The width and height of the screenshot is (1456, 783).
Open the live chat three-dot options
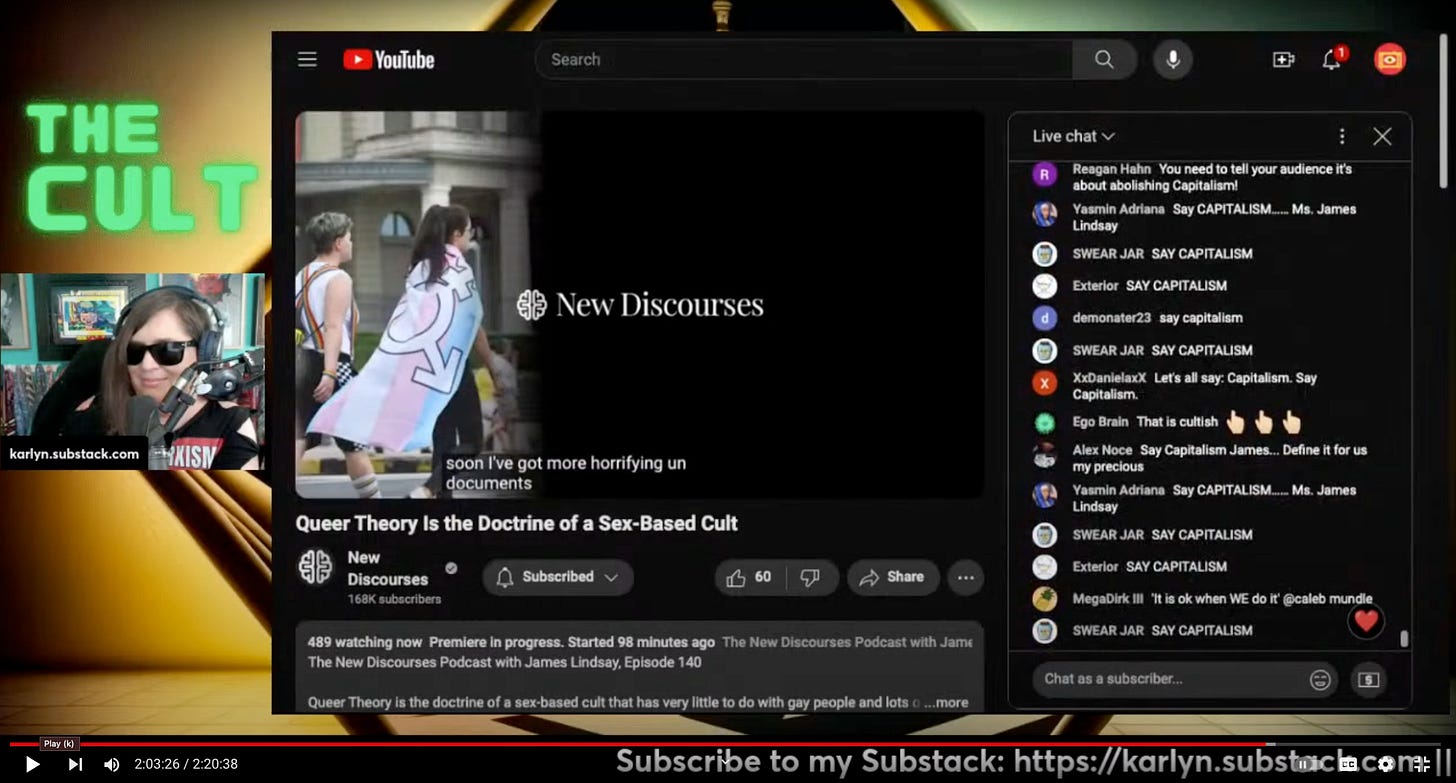1342,136
